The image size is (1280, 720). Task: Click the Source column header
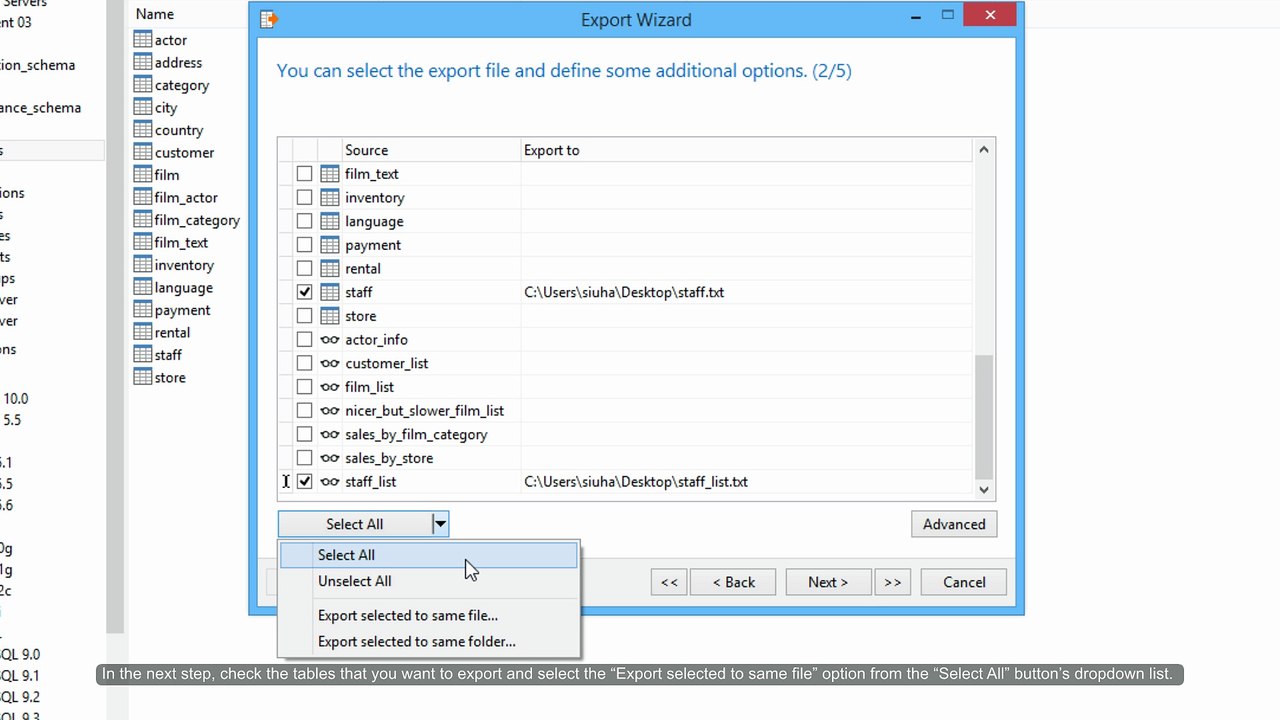[431, 150]
